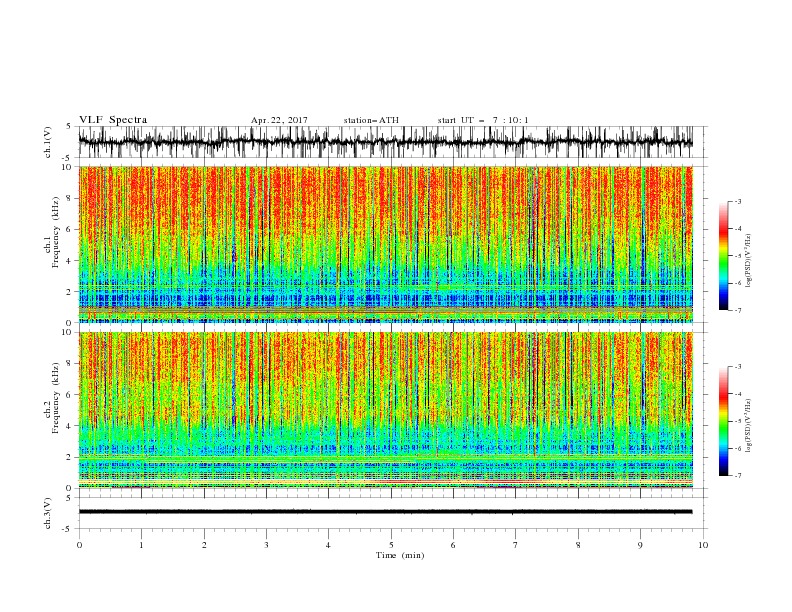Click the "-7" tick on ch.2 colorbar
792x612 pixels.
pyautogui.click(x=737, y=475)
